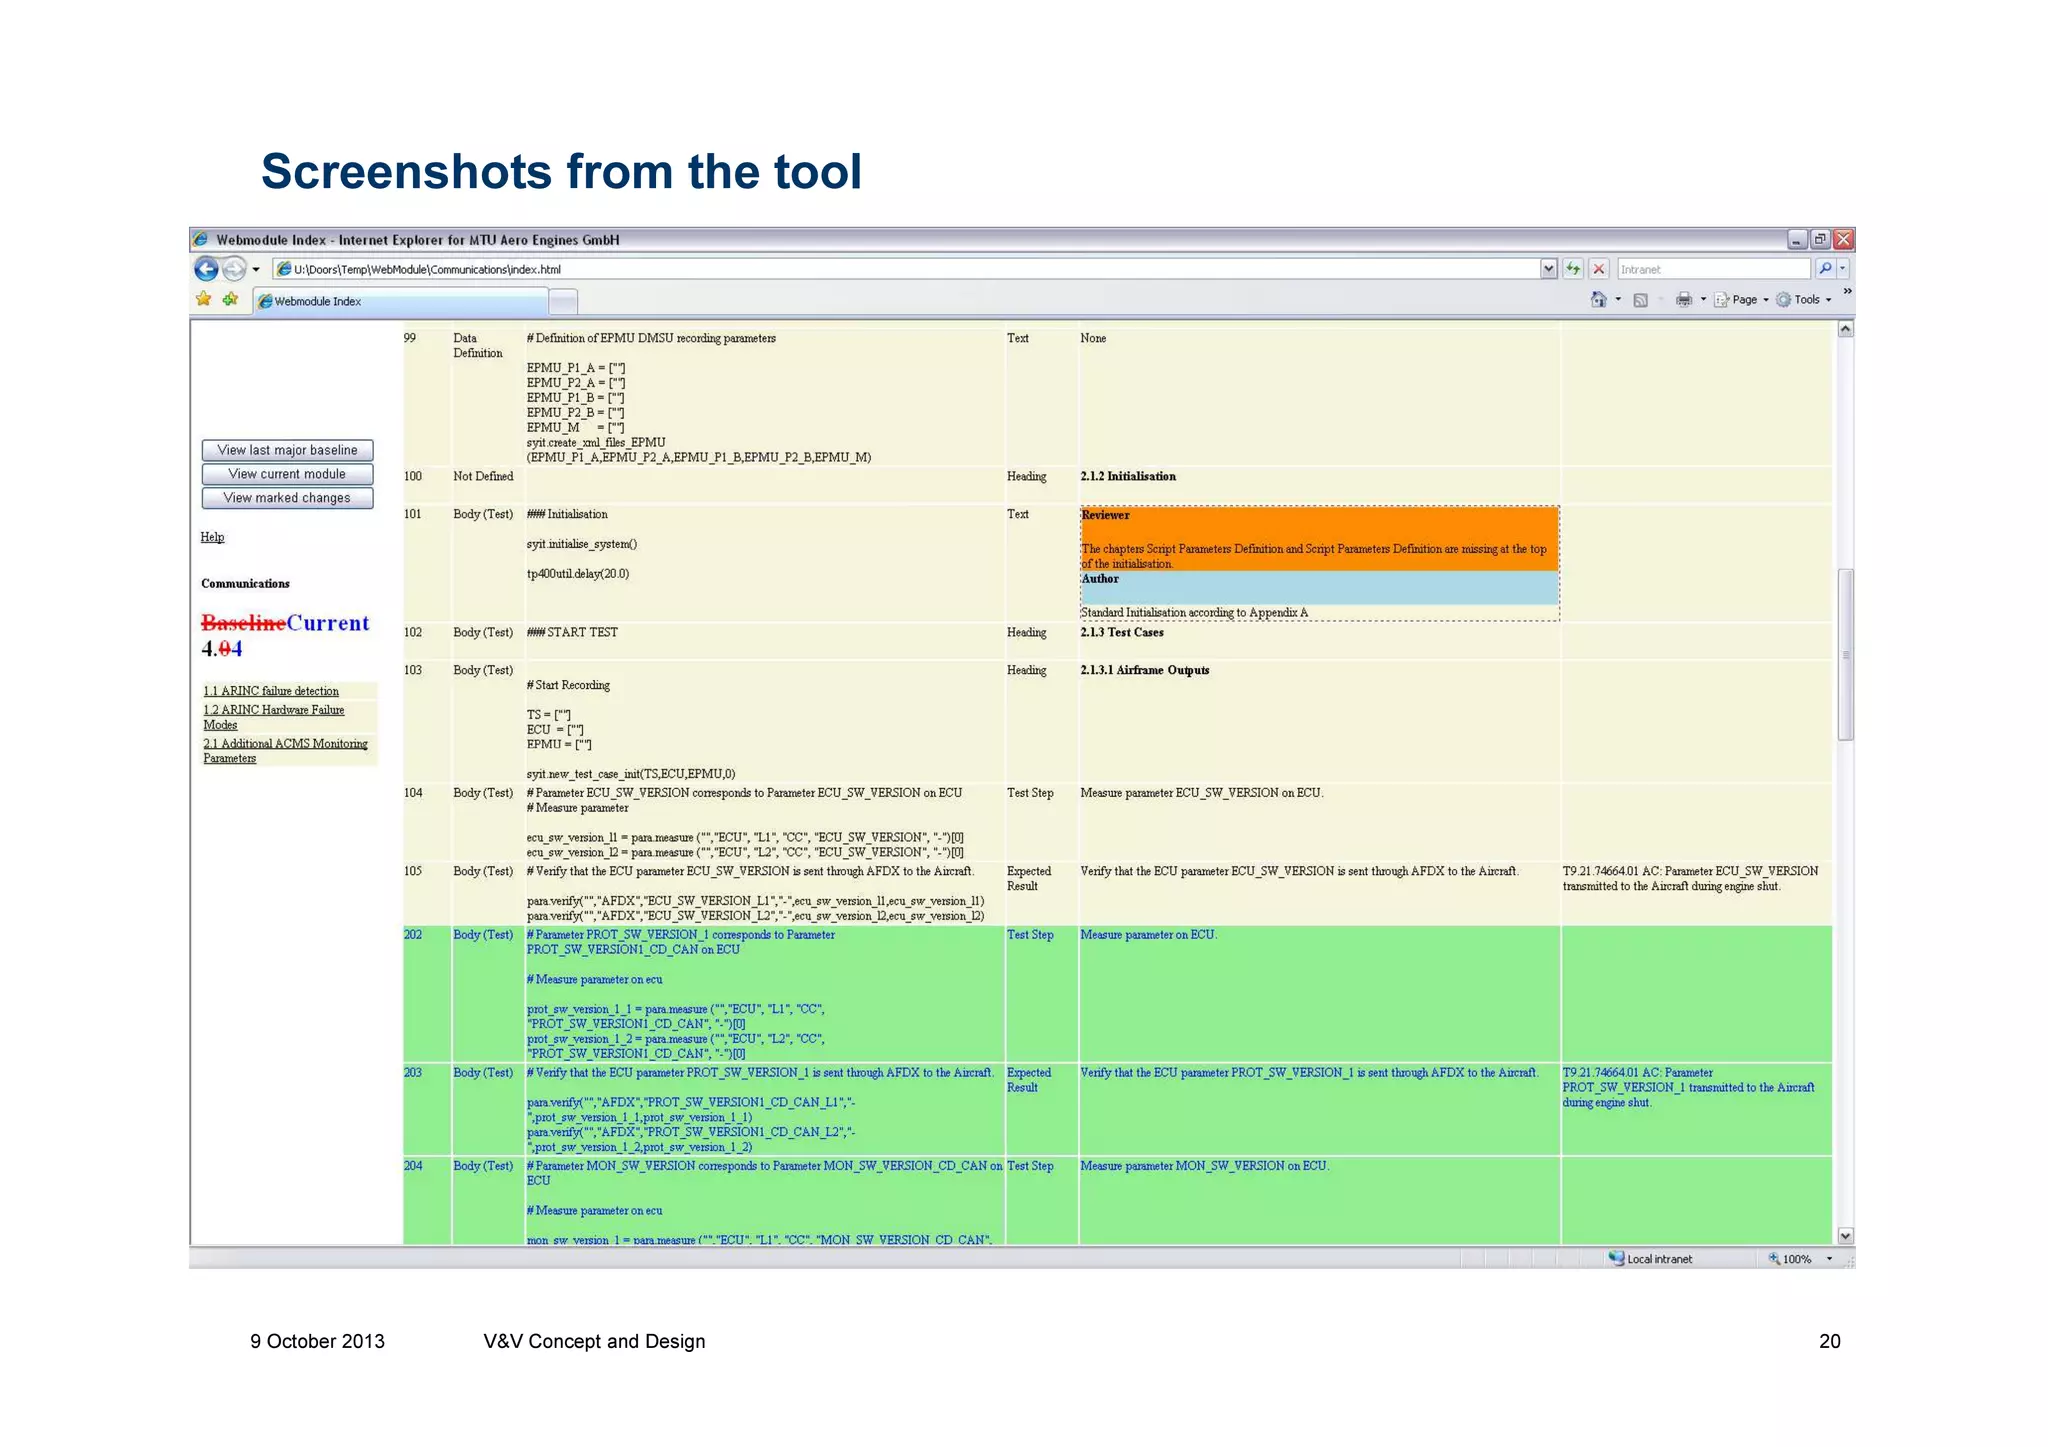This screenshot has width=2048, height=1447.
Task: Click Local intranet zone status icon
Action: pyautogui.click(x=1616, y=1258)
